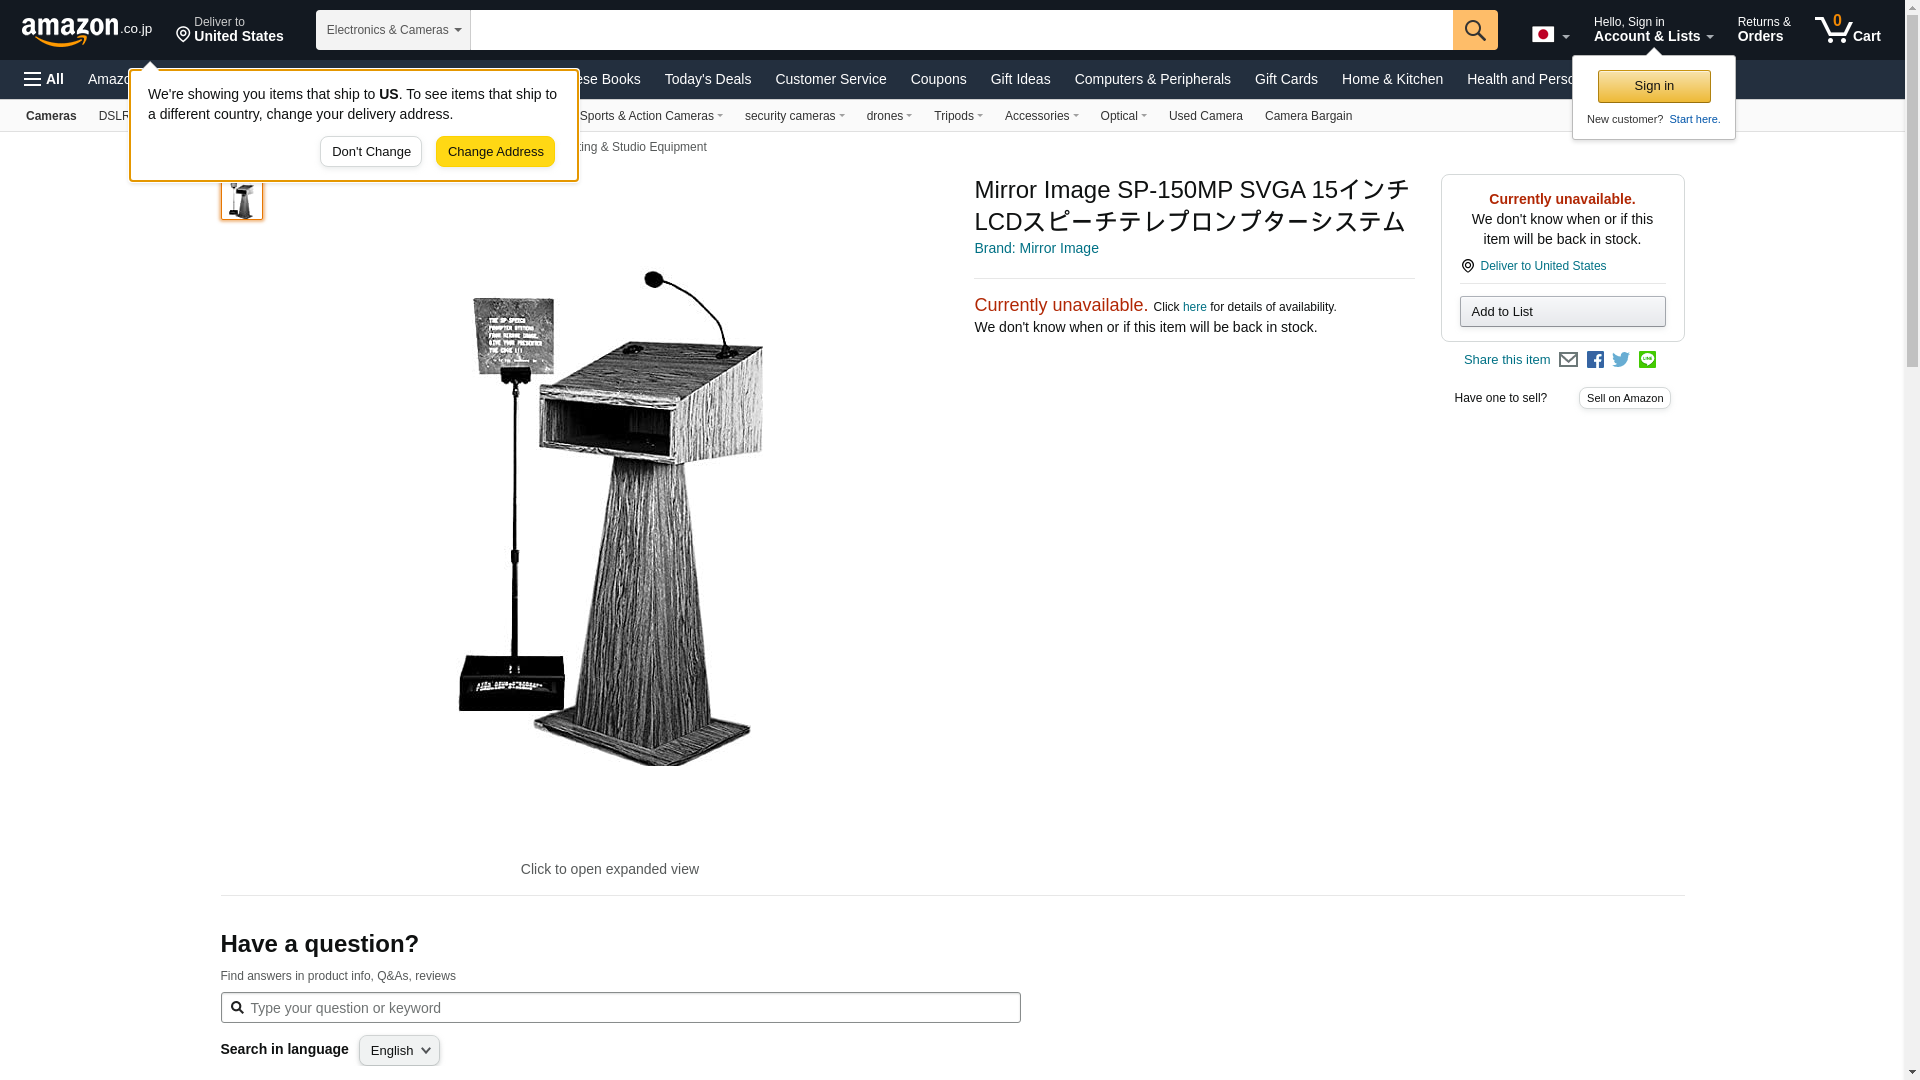Click the Don't Change button
Viewport: 1920px width, 1080px height.
click(x=371, y=152)
